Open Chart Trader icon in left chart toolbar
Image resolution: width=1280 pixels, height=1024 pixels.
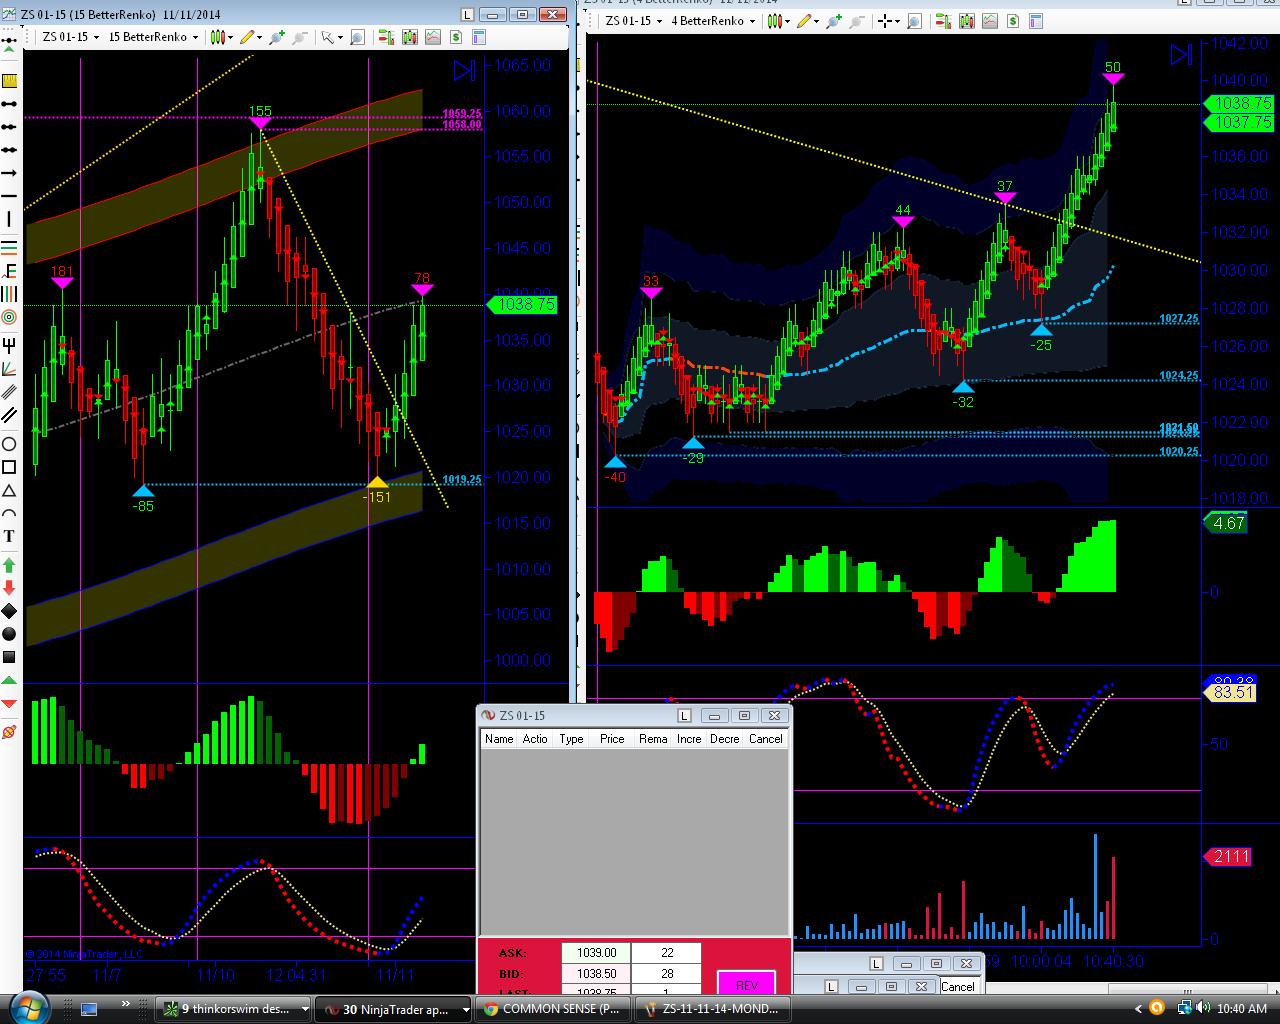point(386,37)
